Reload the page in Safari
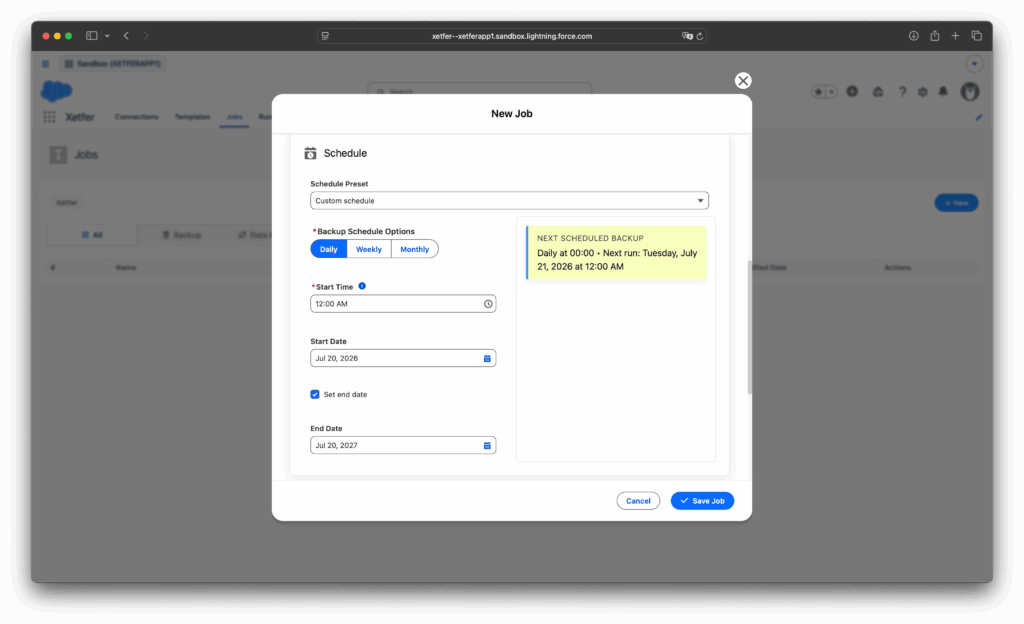Viewport: 1024px width, 624px height. point(699,36)
